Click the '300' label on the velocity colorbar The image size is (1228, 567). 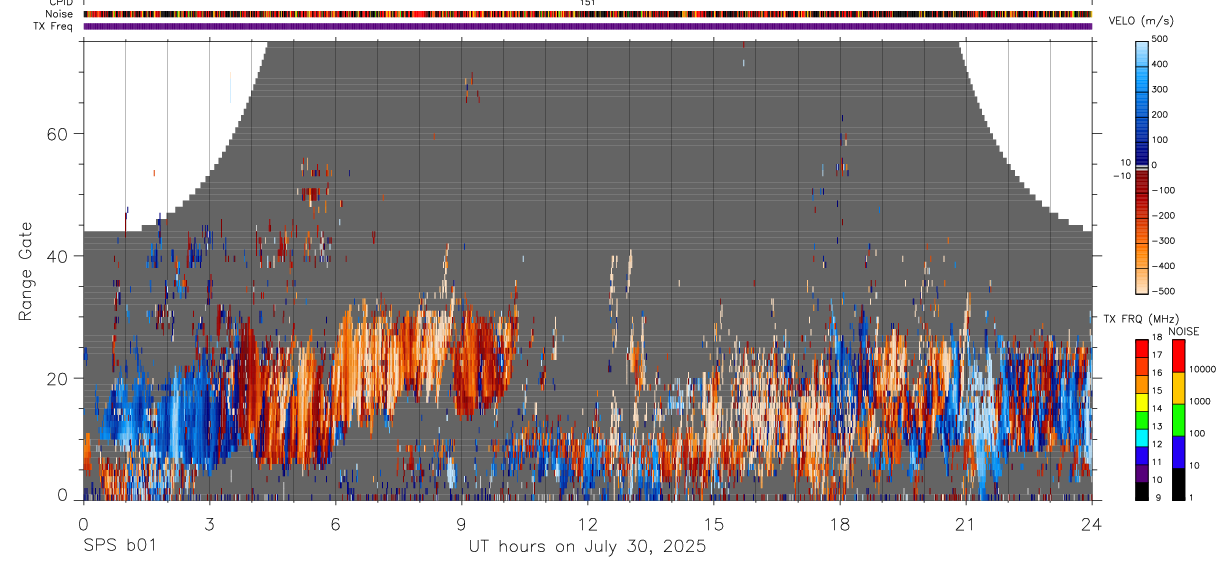pos(1160,89)
